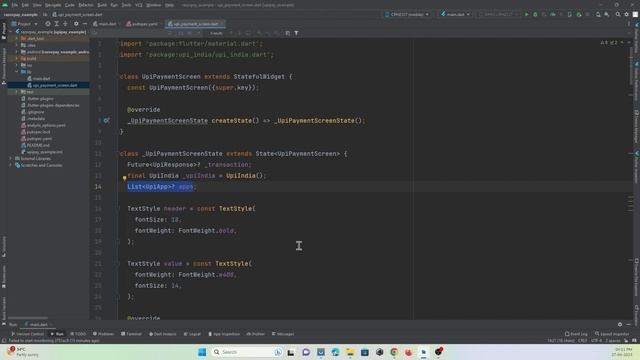This screenshot has height=360, width=640.
Task: Open Version Control tool window
Action: pyautogui.click(x=27, y=334)
